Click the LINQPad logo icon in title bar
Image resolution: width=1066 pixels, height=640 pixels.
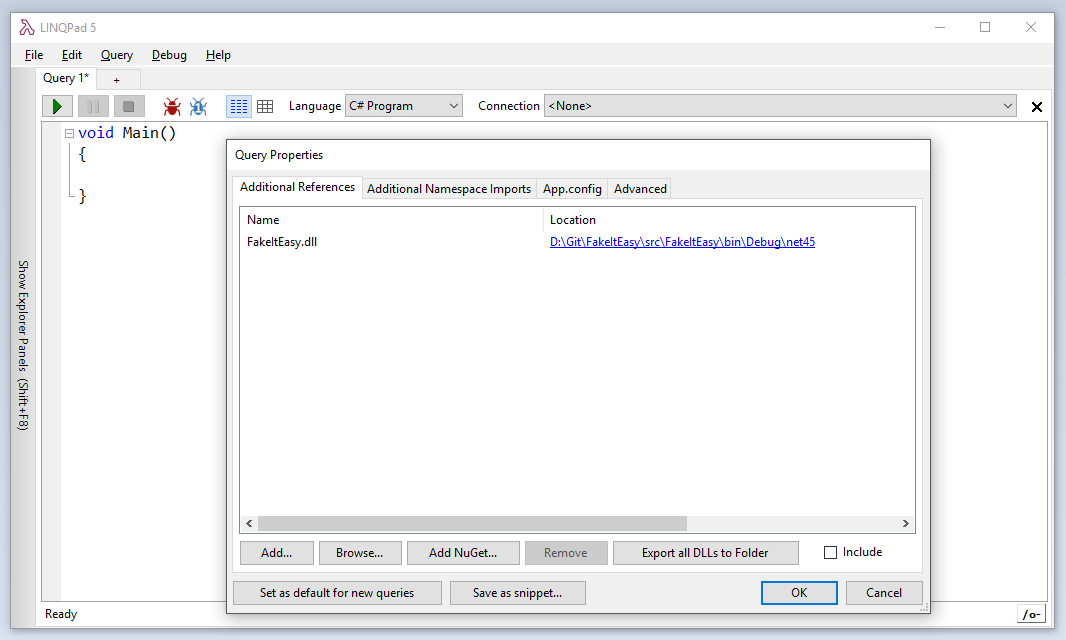point(27,27)
